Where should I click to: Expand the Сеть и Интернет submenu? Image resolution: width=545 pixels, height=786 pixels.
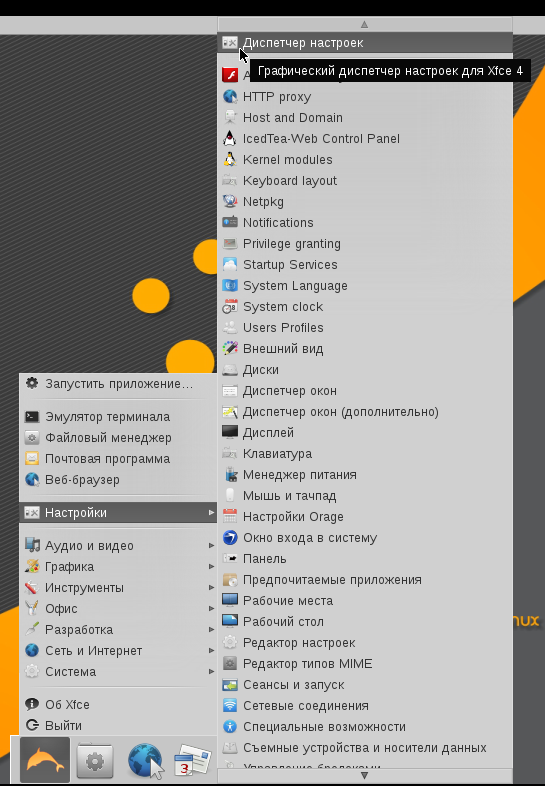118,651
